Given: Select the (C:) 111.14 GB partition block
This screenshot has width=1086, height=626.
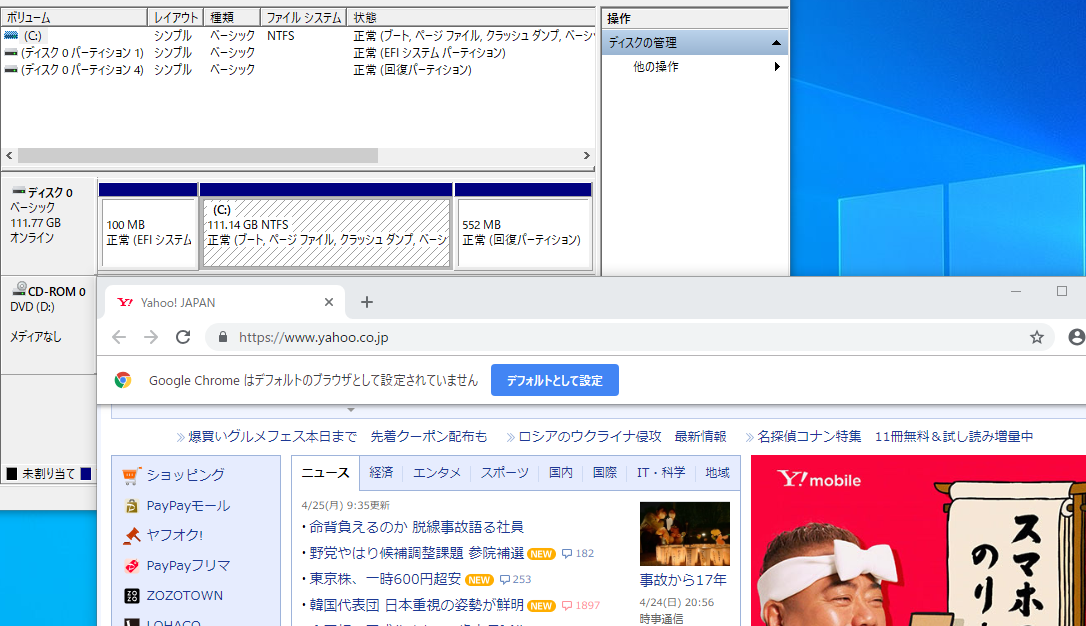Looking at the screenshot, I should (x=326, y=233).
